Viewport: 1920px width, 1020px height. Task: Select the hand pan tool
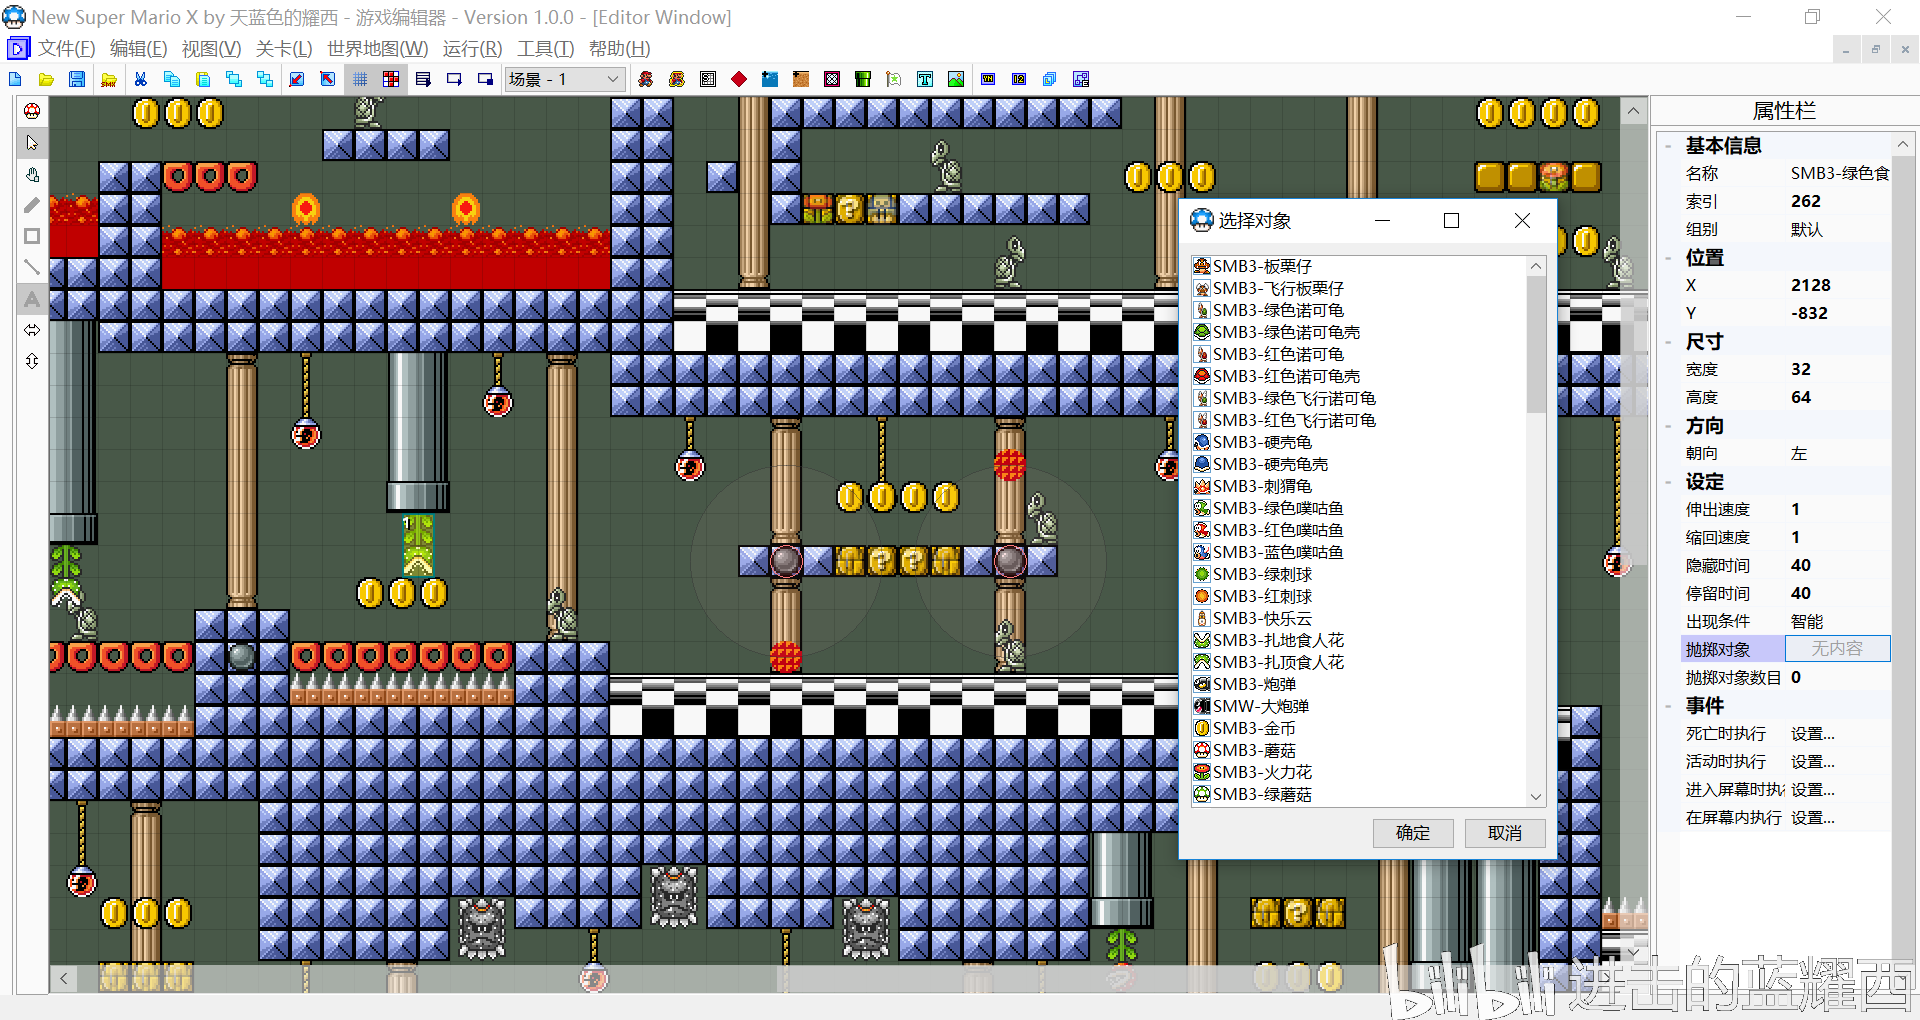coord(32,174)
